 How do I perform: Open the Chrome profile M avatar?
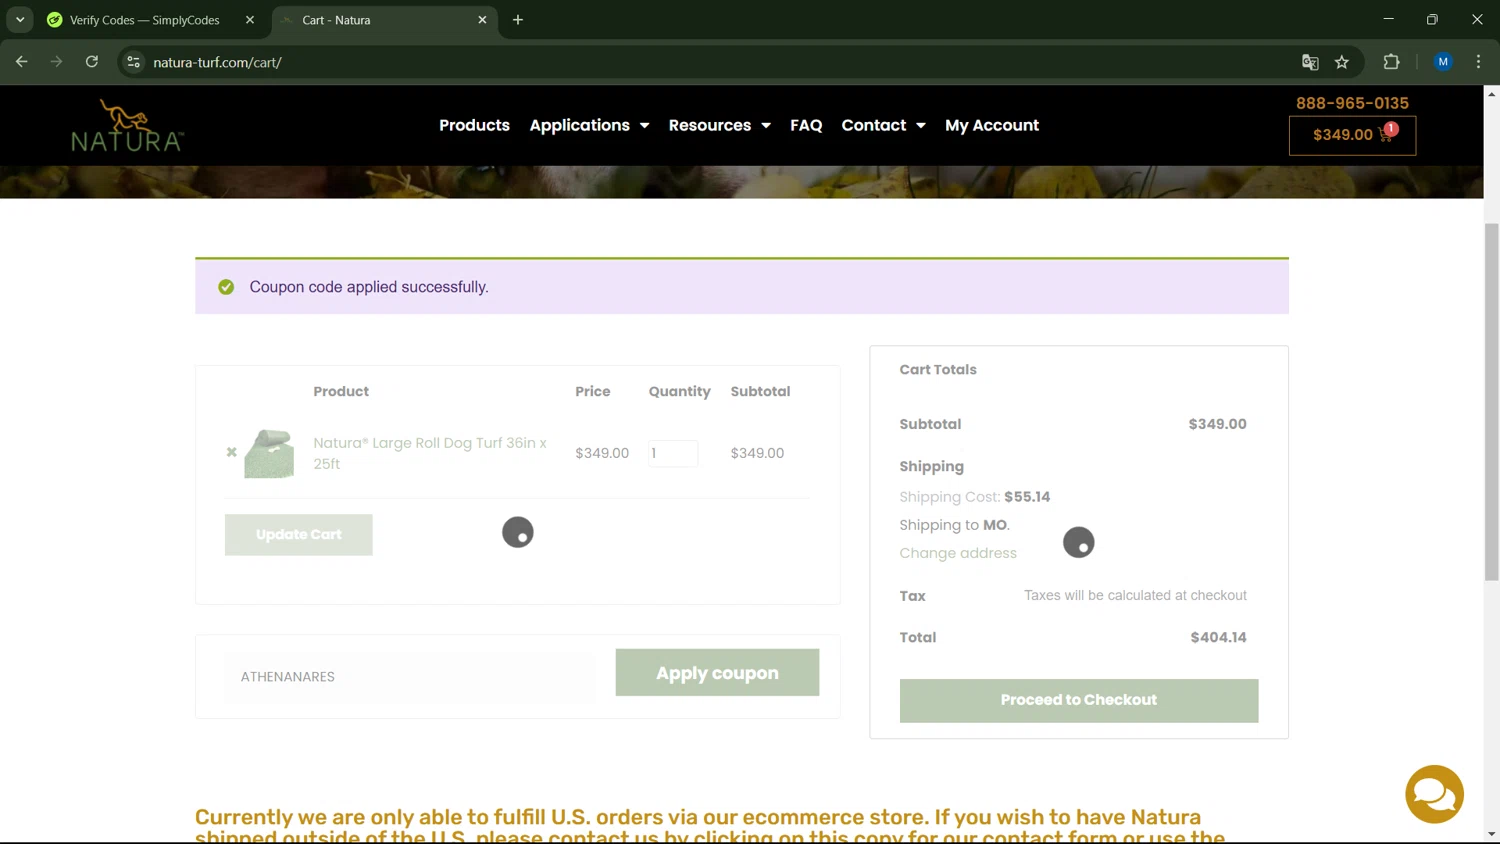pos(1443,62)
